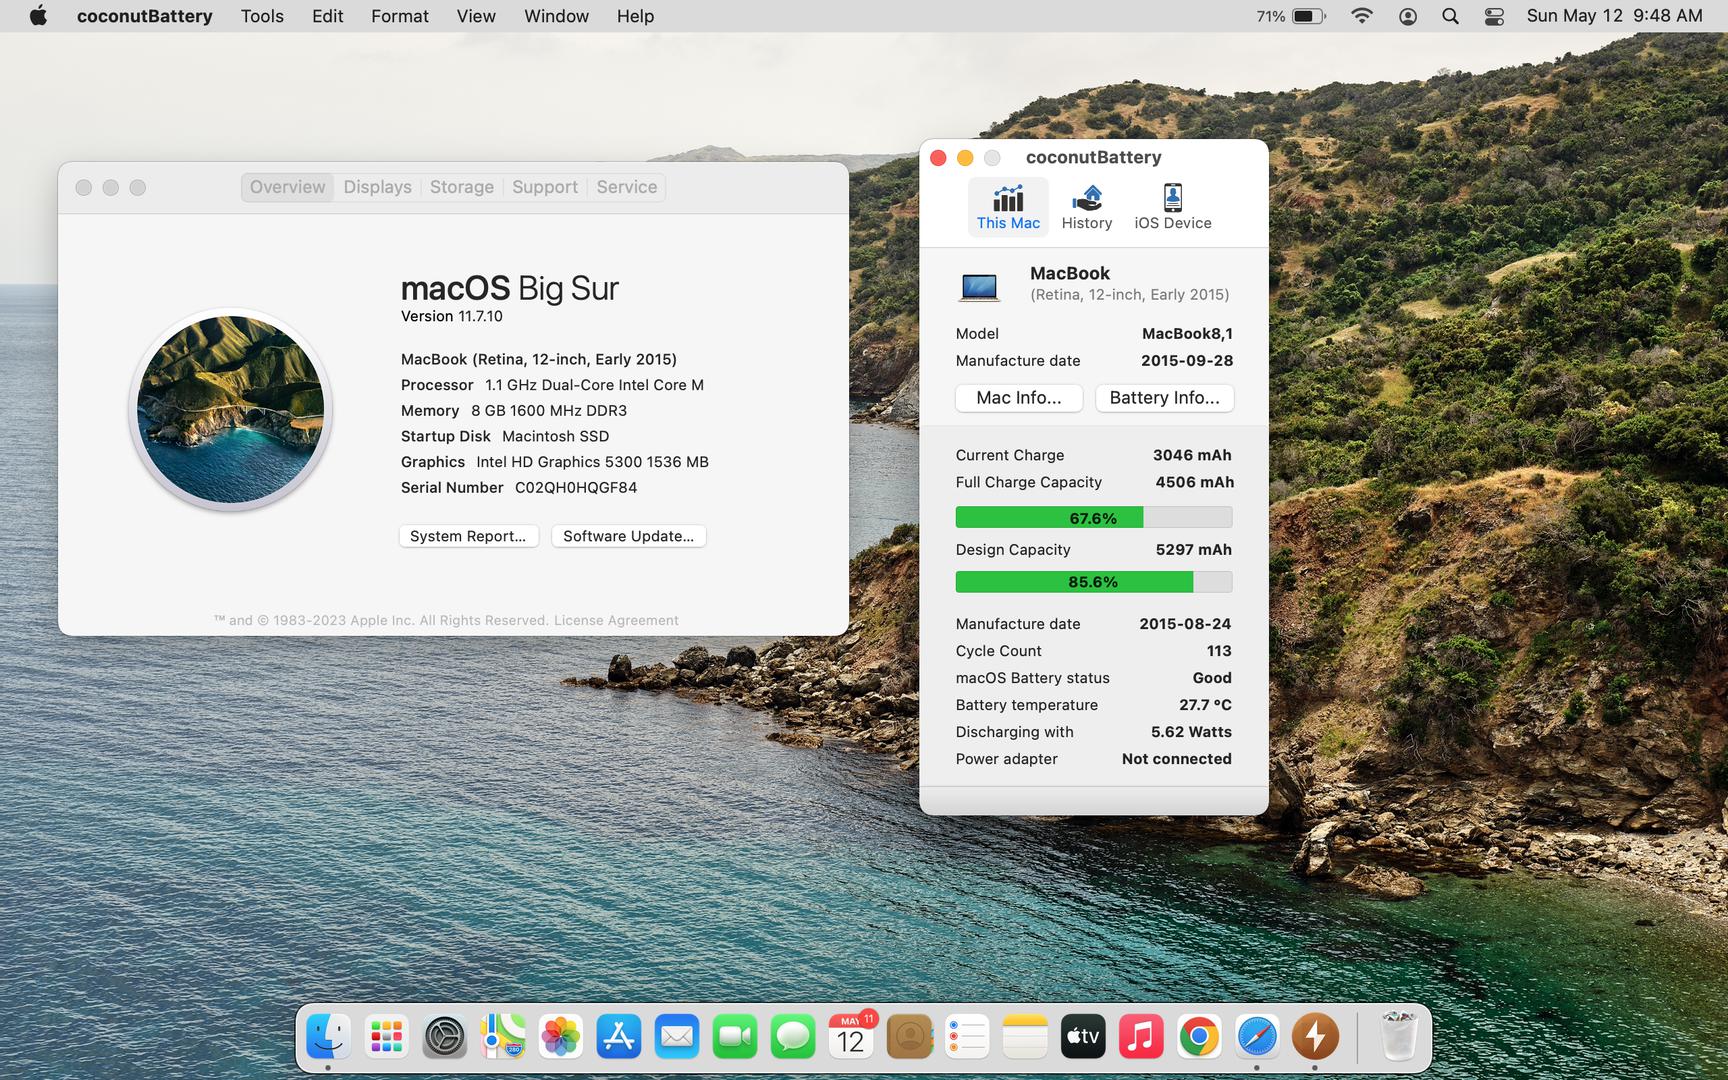Click the battery status icon in the menu bar

(x=1308, y=16)
